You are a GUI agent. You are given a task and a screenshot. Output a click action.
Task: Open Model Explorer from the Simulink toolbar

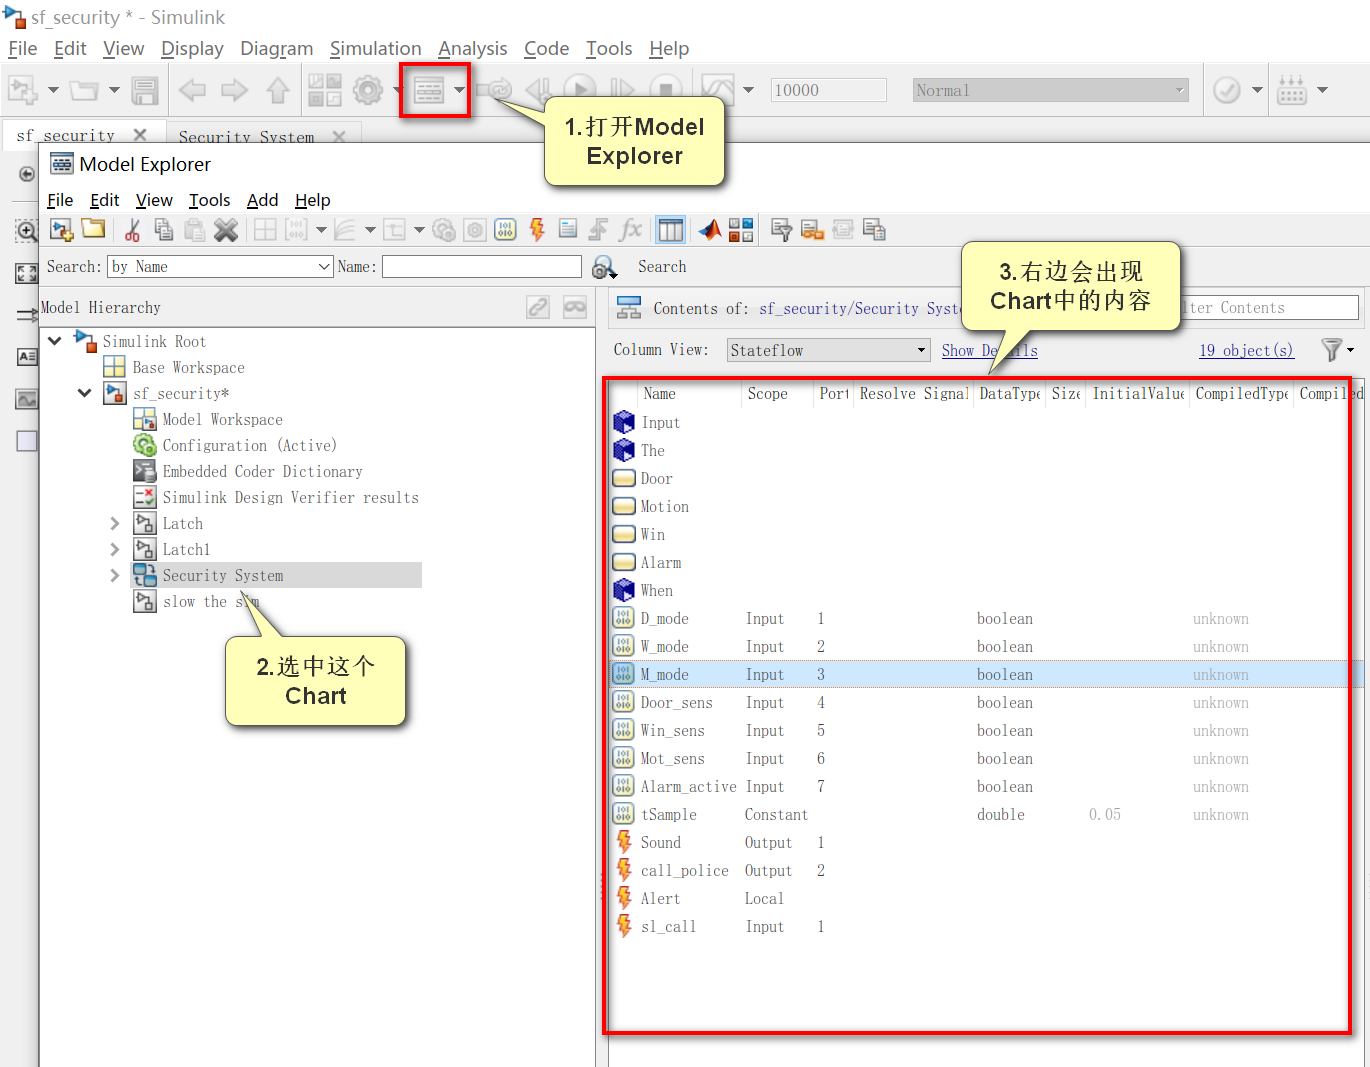coord(429,90)
